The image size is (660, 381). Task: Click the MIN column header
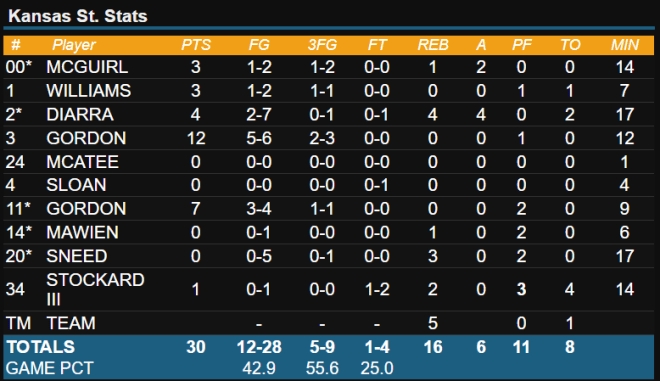(x=625, y=45)
